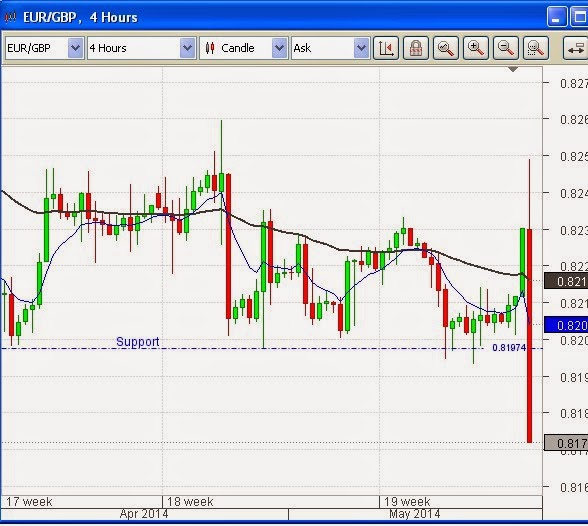This screenshot has width=588, height=526.
Task: Click the large red candle at the chart's right edge
Action: point(530,336)
